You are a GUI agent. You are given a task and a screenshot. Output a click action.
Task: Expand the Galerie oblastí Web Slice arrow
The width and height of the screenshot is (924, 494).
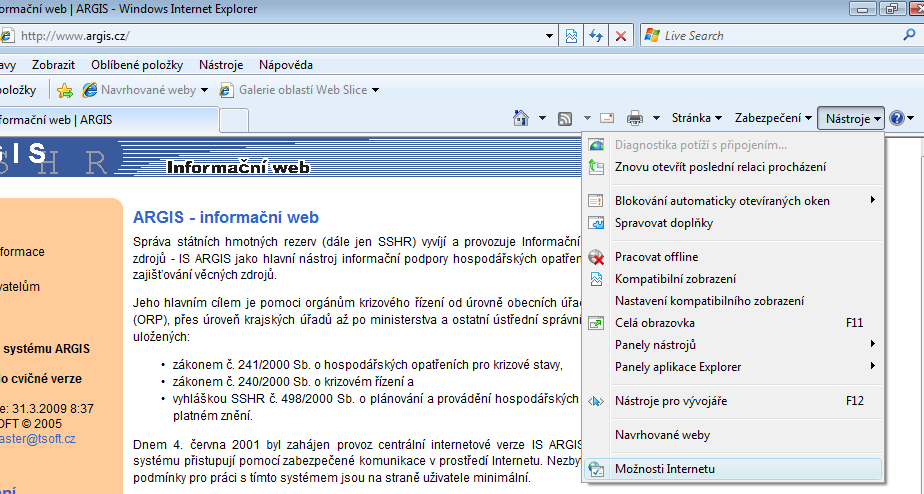tap(375, 90)
